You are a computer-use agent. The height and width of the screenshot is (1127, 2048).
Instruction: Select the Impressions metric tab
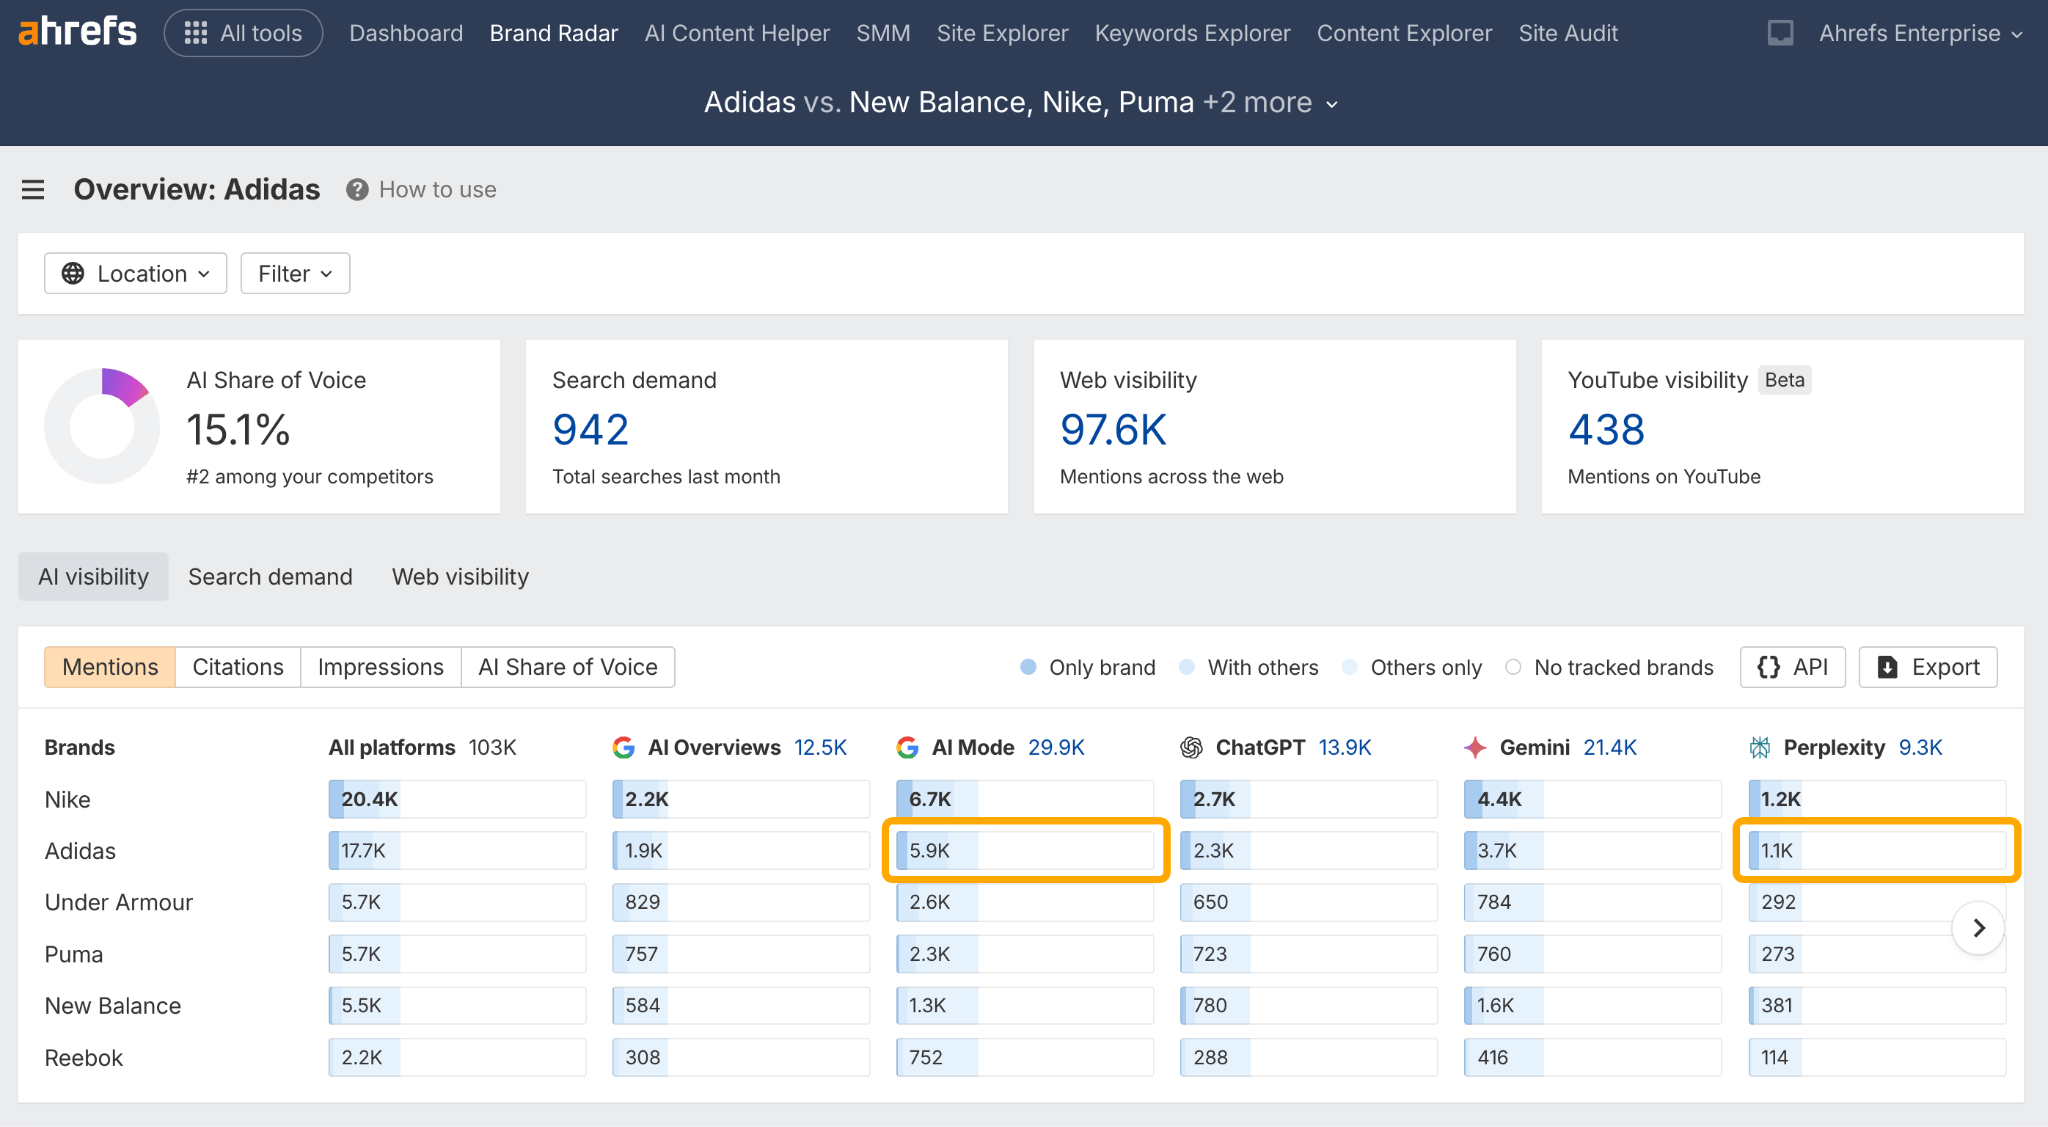(x=381, y=667)
